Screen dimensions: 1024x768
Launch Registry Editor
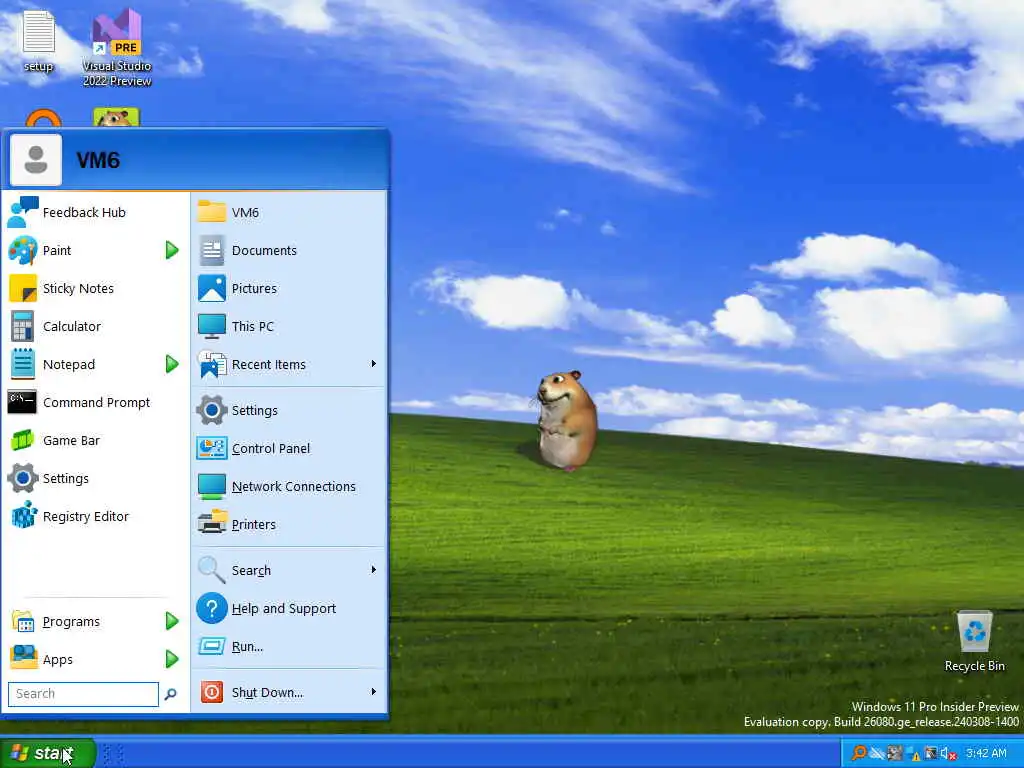point(96,516)
